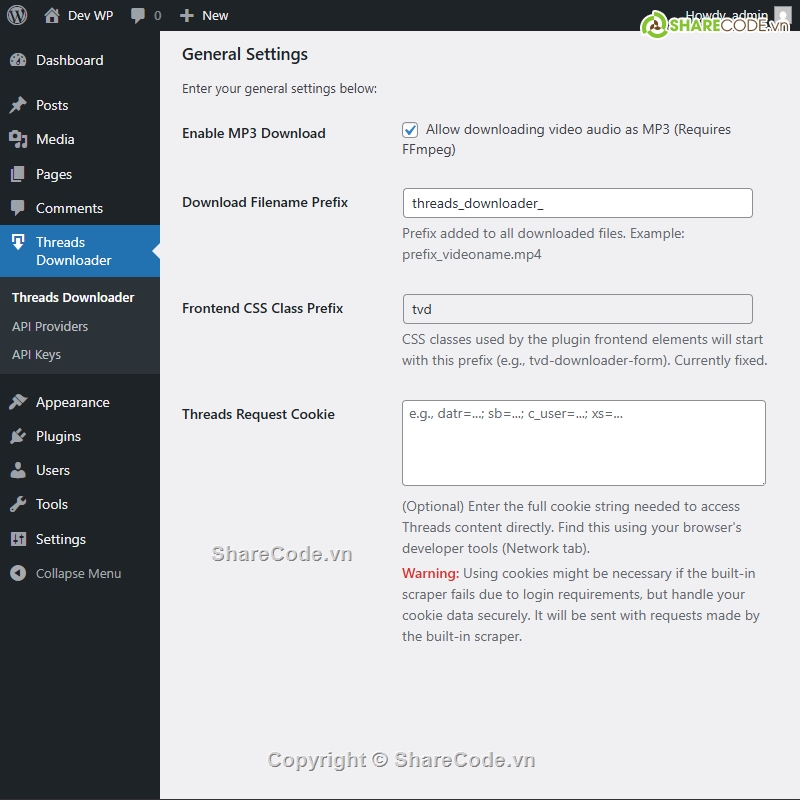Image resolution: width=800 pixels, height=800 pixels.
Task: Go to API Providers submenu
Action: click(50, 327)
